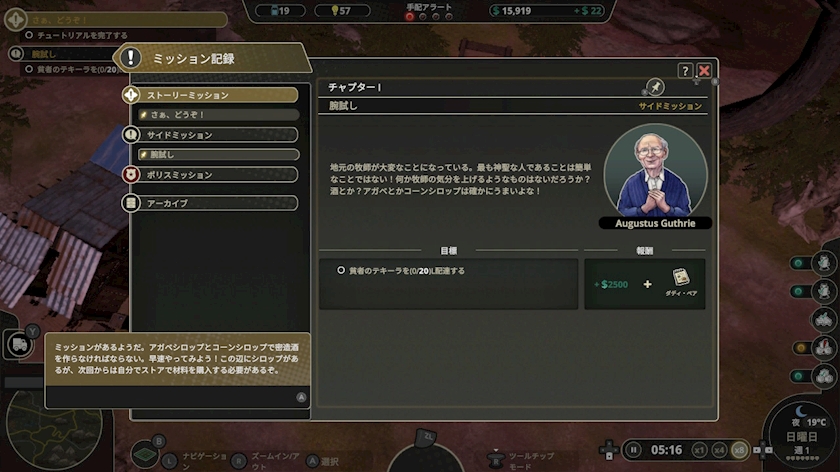Click the pin mission icon

click(x=655, y=87)
